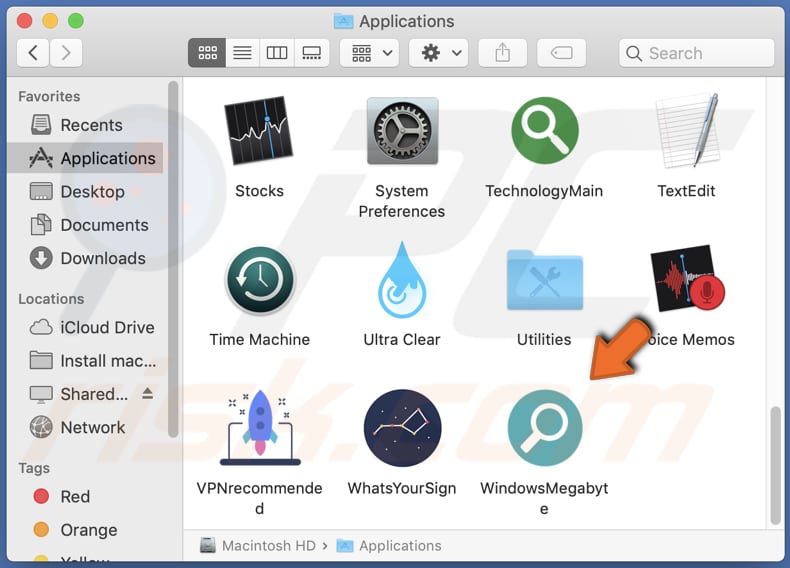Select the TechnologyMain green magnifier icon

tap(545, 131)
